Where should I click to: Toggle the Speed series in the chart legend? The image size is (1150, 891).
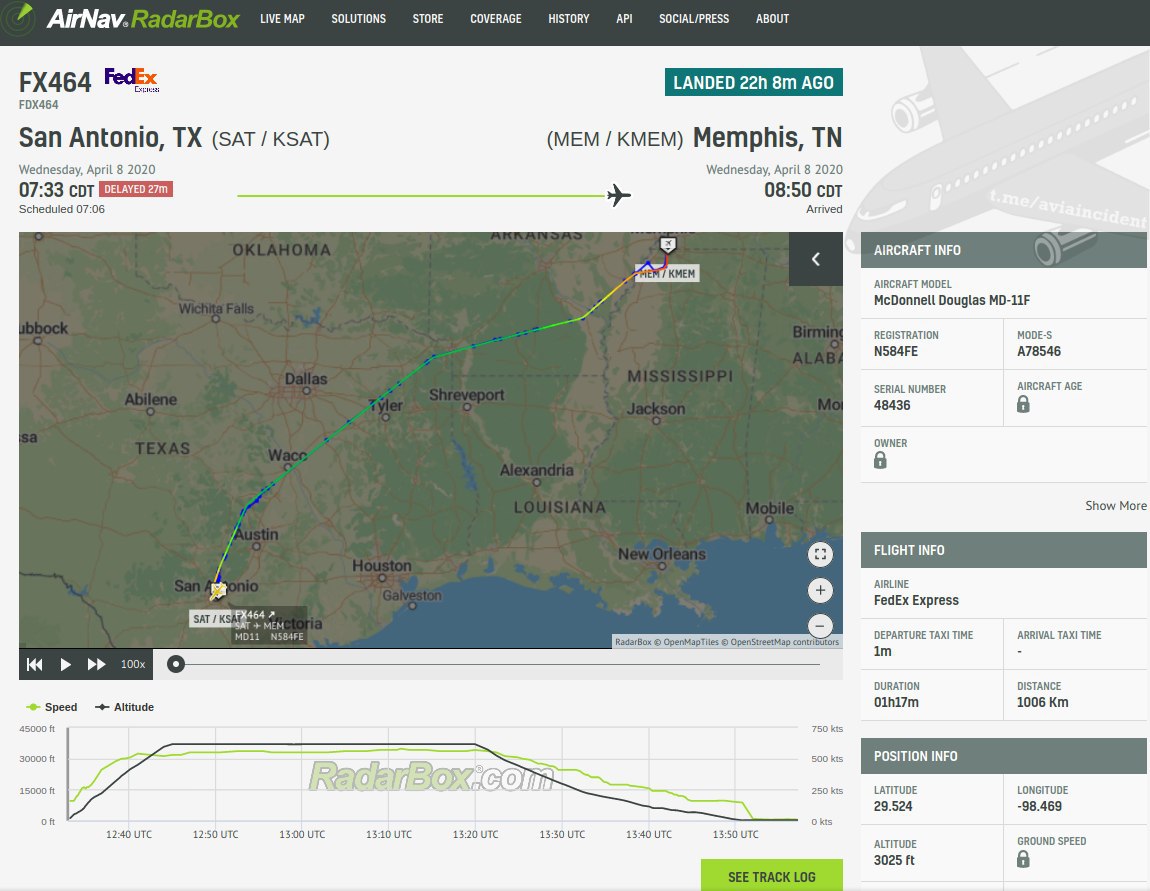coord(51,707)
